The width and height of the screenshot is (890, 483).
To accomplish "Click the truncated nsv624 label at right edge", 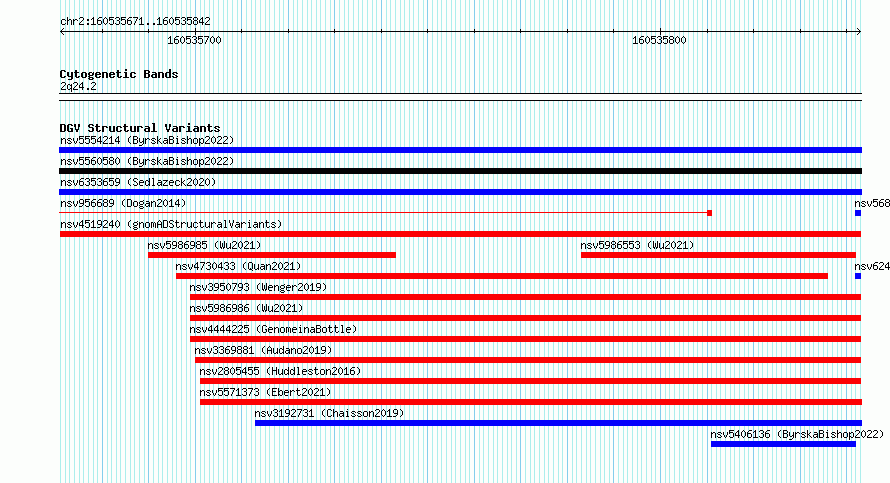I will click(x=872, y=266).
